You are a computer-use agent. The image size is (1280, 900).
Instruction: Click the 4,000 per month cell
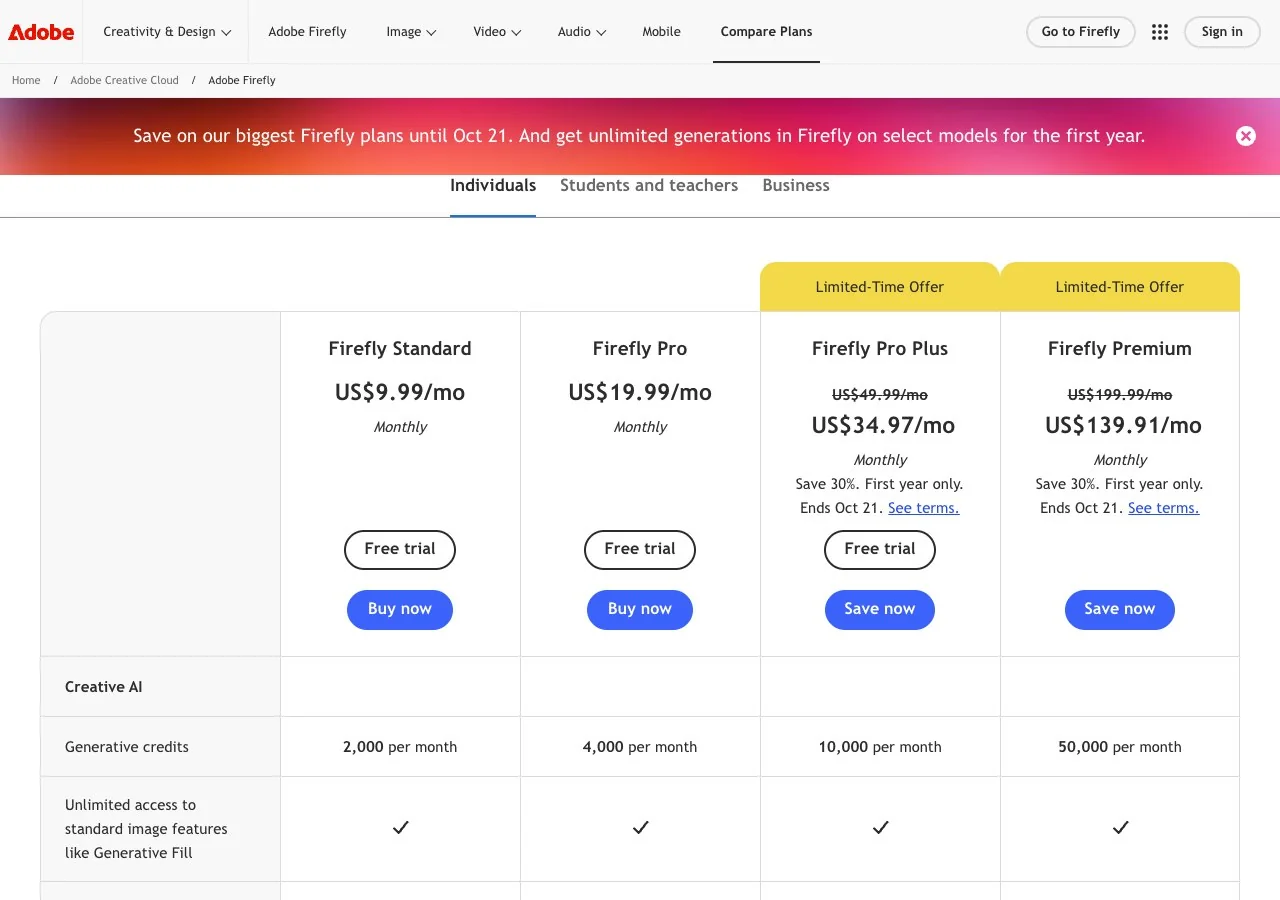tap(640, 747)
